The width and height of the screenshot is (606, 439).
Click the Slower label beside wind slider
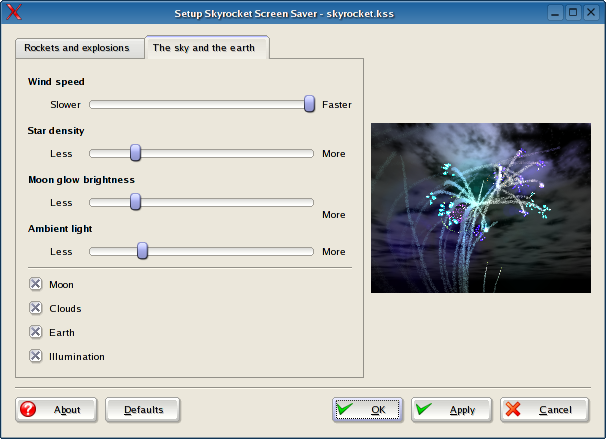tap(65, 105)
